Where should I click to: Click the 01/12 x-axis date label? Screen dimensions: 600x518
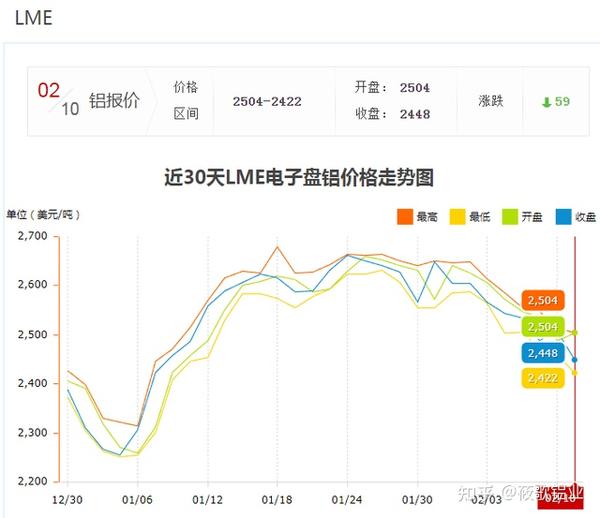tap(207, 500)
